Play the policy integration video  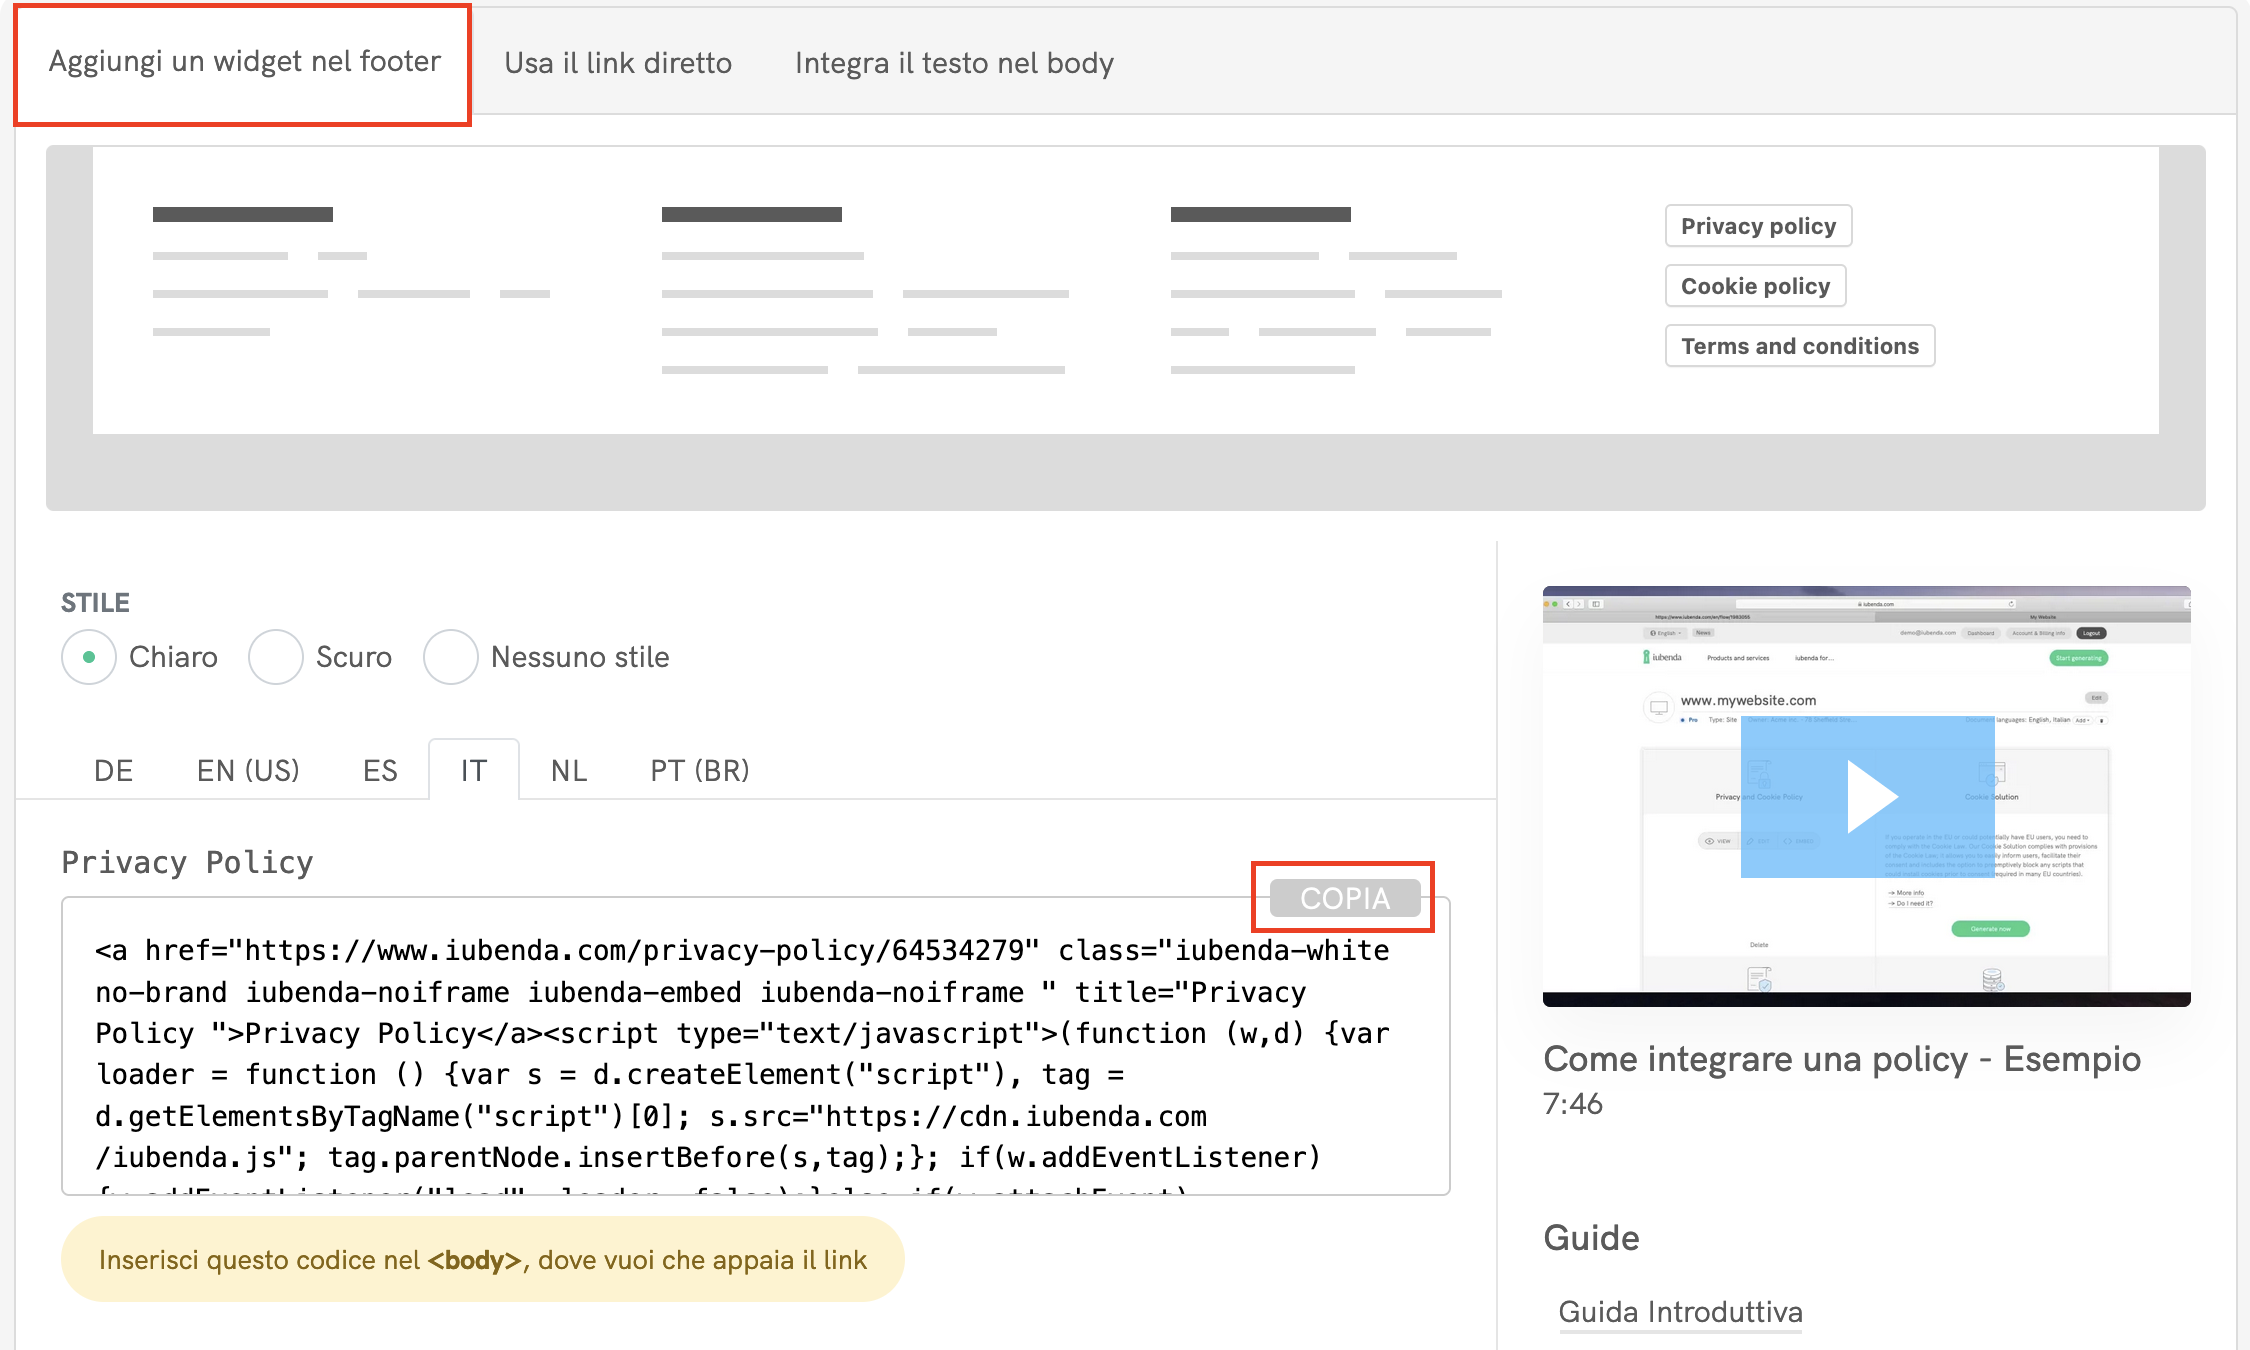(x=1868, y=796)
